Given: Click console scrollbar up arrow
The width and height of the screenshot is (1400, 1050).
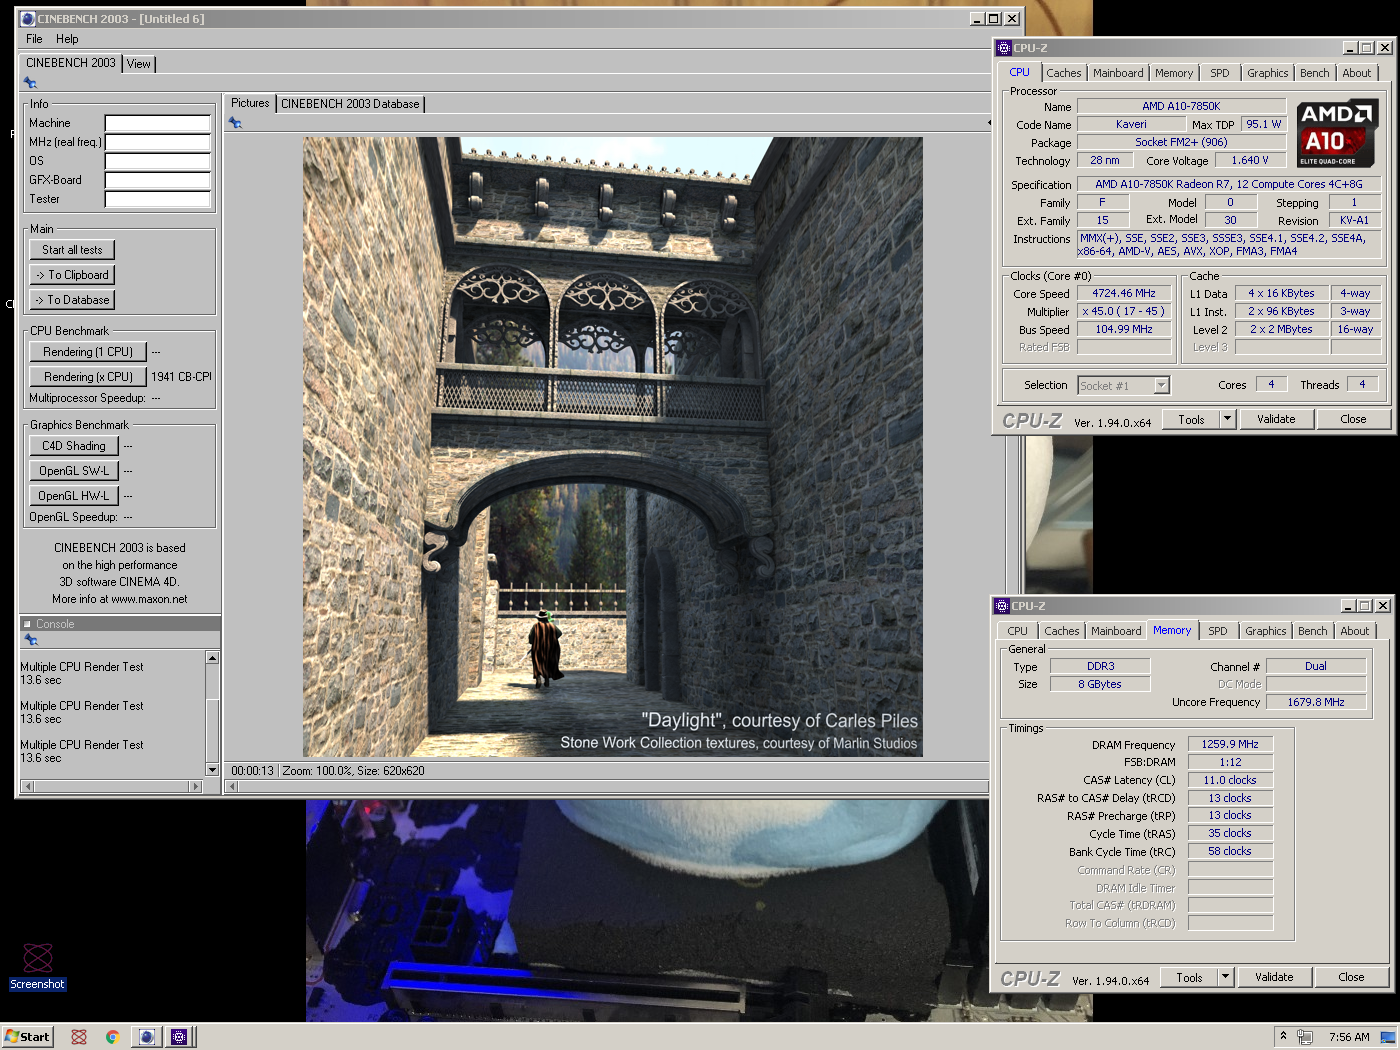Looking at the screenshot, I should [x=212, y=657].
